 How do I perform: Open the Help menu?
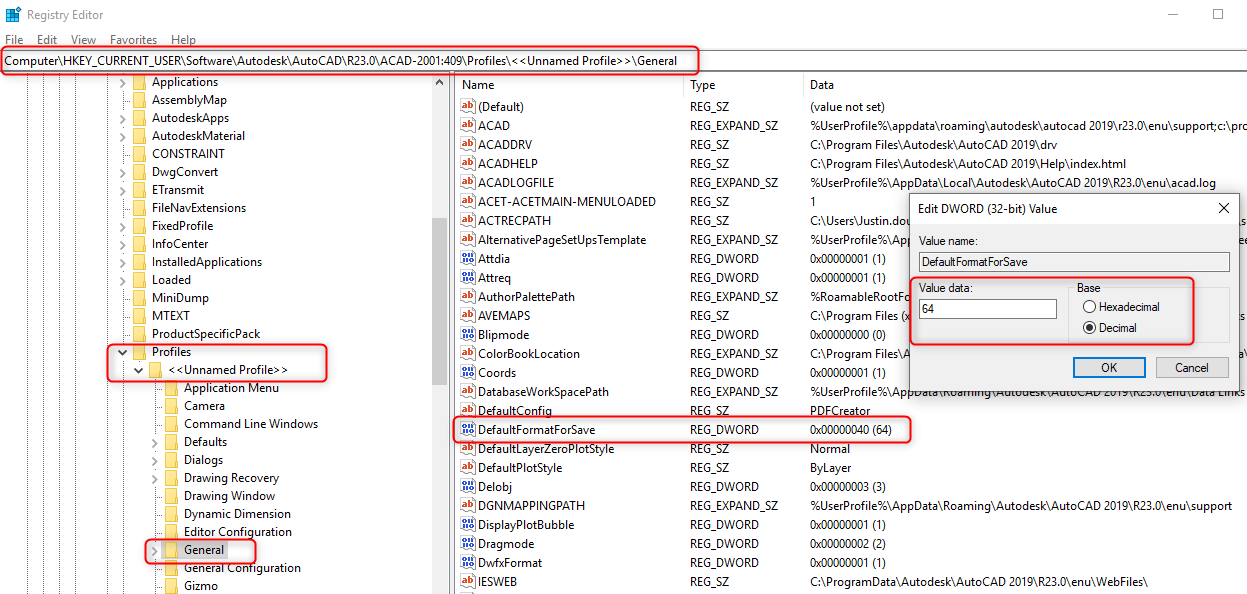183,40
